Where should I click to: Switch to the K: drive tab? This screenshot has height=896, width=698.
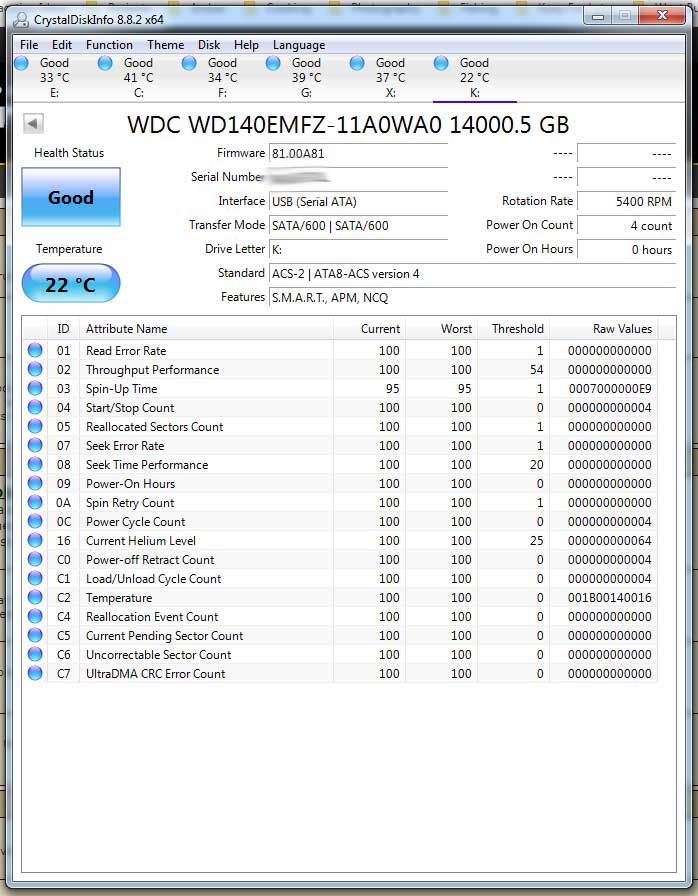(474, 78)
